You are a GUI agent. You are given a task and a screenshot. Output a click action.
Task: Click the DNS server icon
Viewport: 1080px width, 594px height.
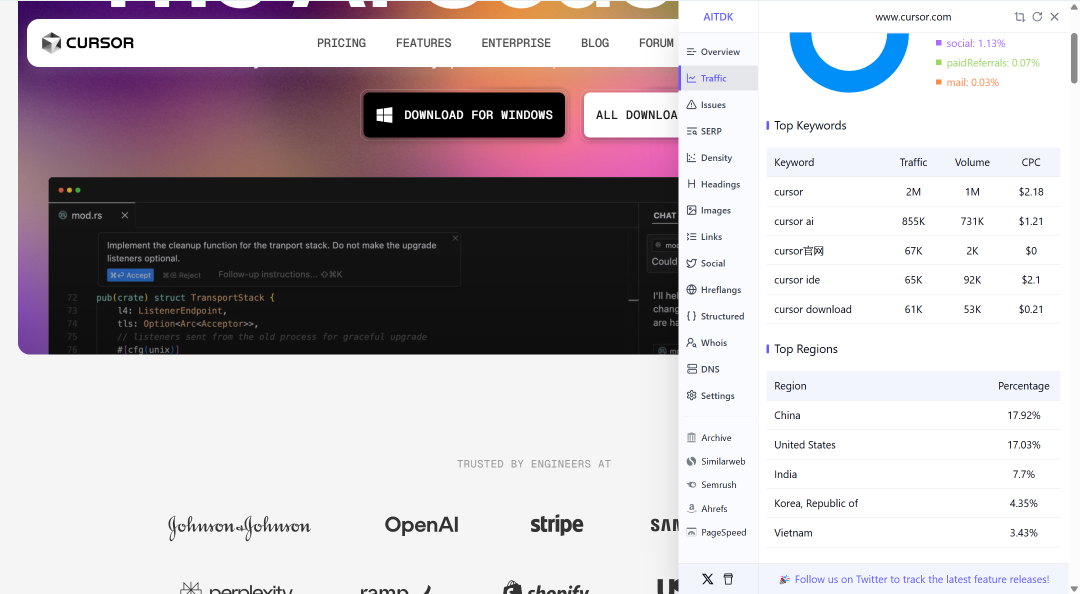[x=692, y=369]
